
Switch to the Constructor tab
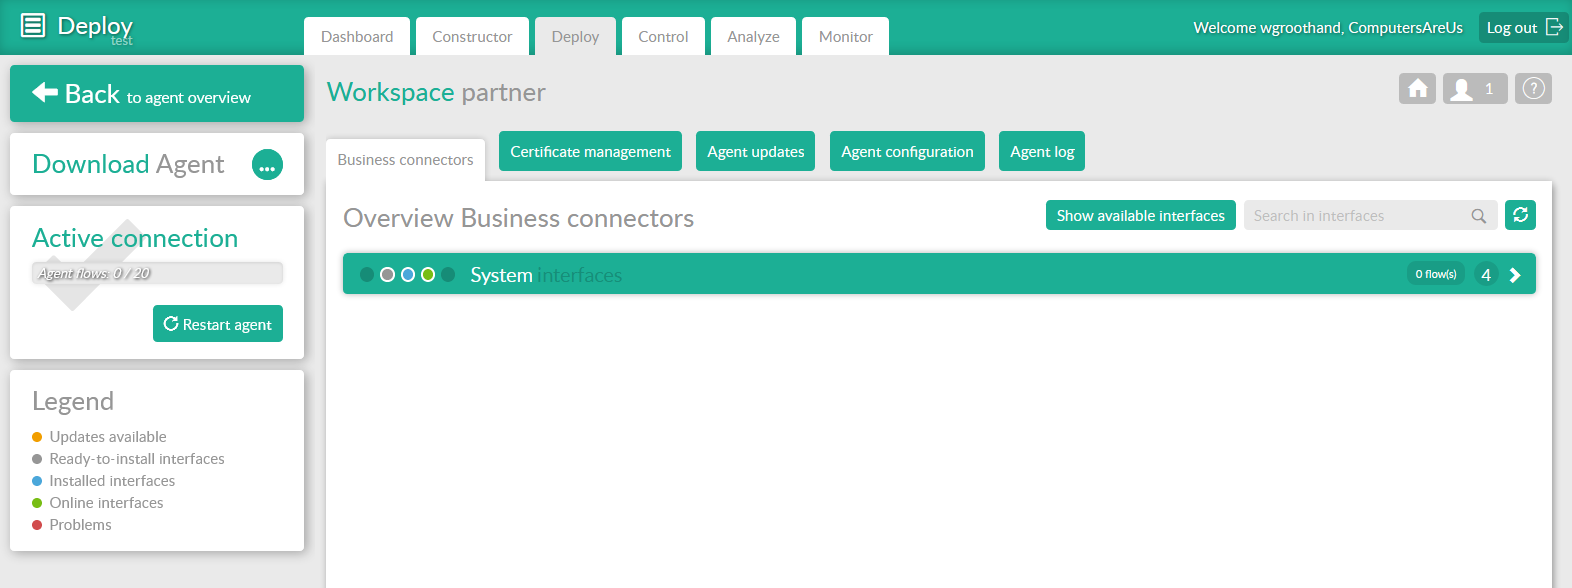(x=472, y=37)
